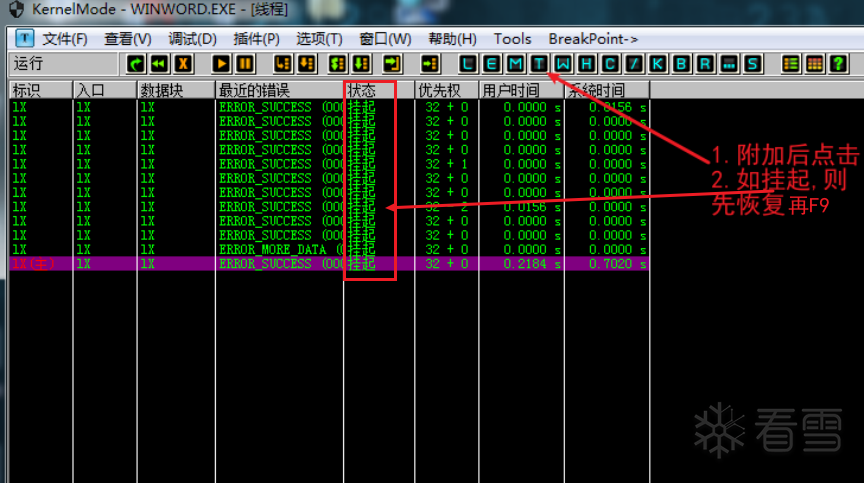The image size is (864, 483).
Task: Open Handles window with H icon
Action: pyautogui.click(x=586, y=64)
